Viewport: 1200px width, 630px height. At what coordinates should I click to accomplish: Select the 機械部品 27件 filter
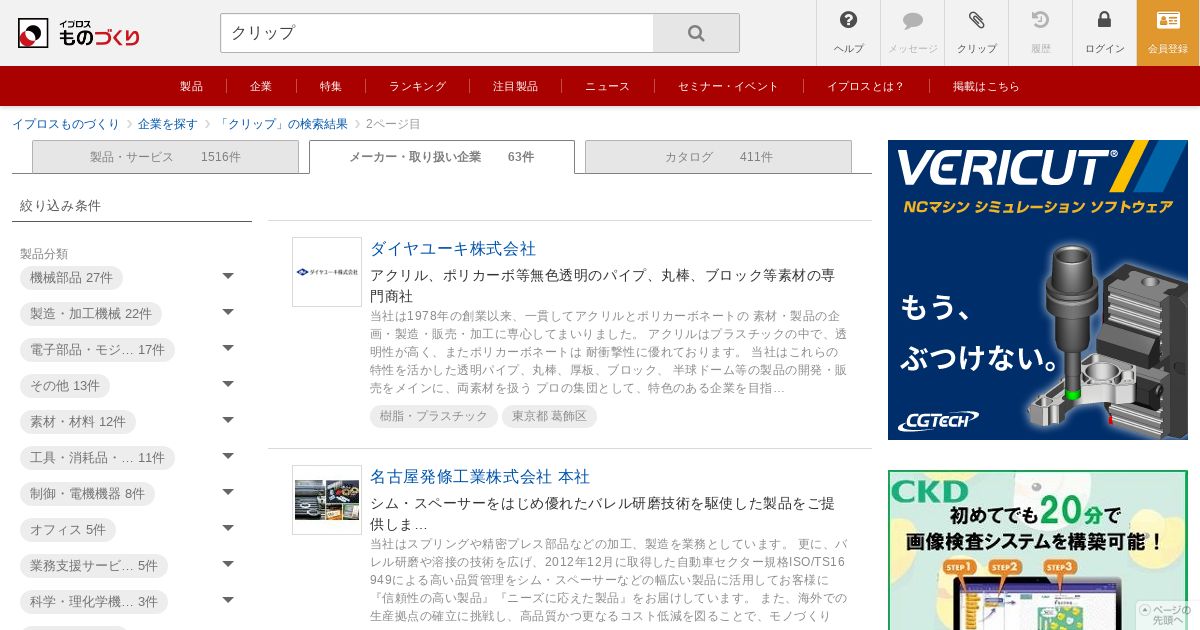(71, 278)
